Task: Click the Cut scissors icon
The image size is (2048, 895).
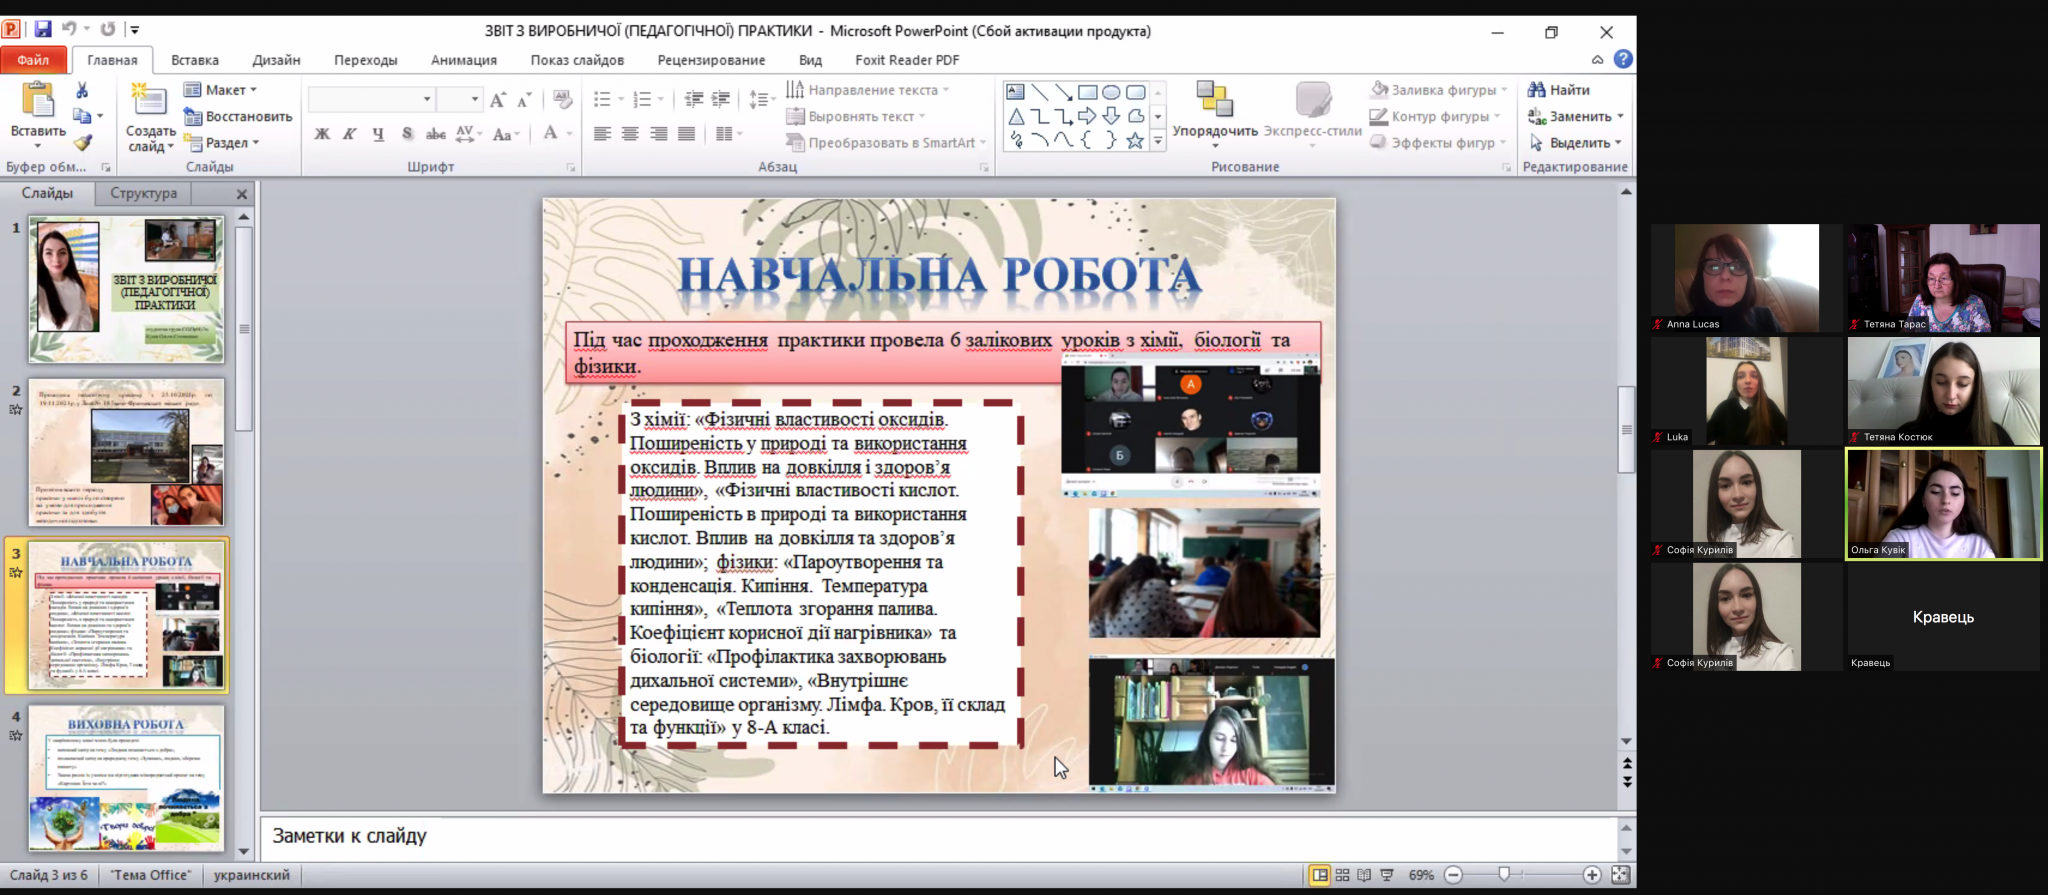Action: pyautogui.click(x=82, y=91)
